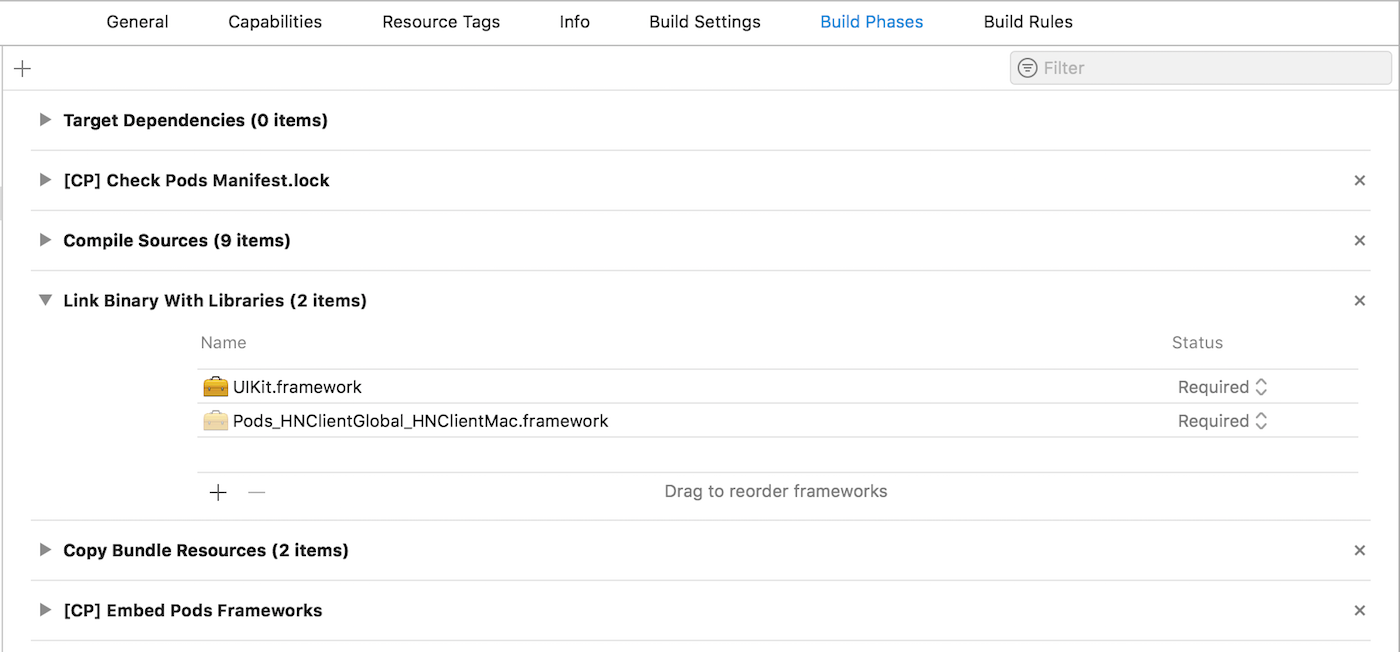1400x652 pixels.
Task: Open the Pods framework Required status dropdown
Action: pos(1223,421)
